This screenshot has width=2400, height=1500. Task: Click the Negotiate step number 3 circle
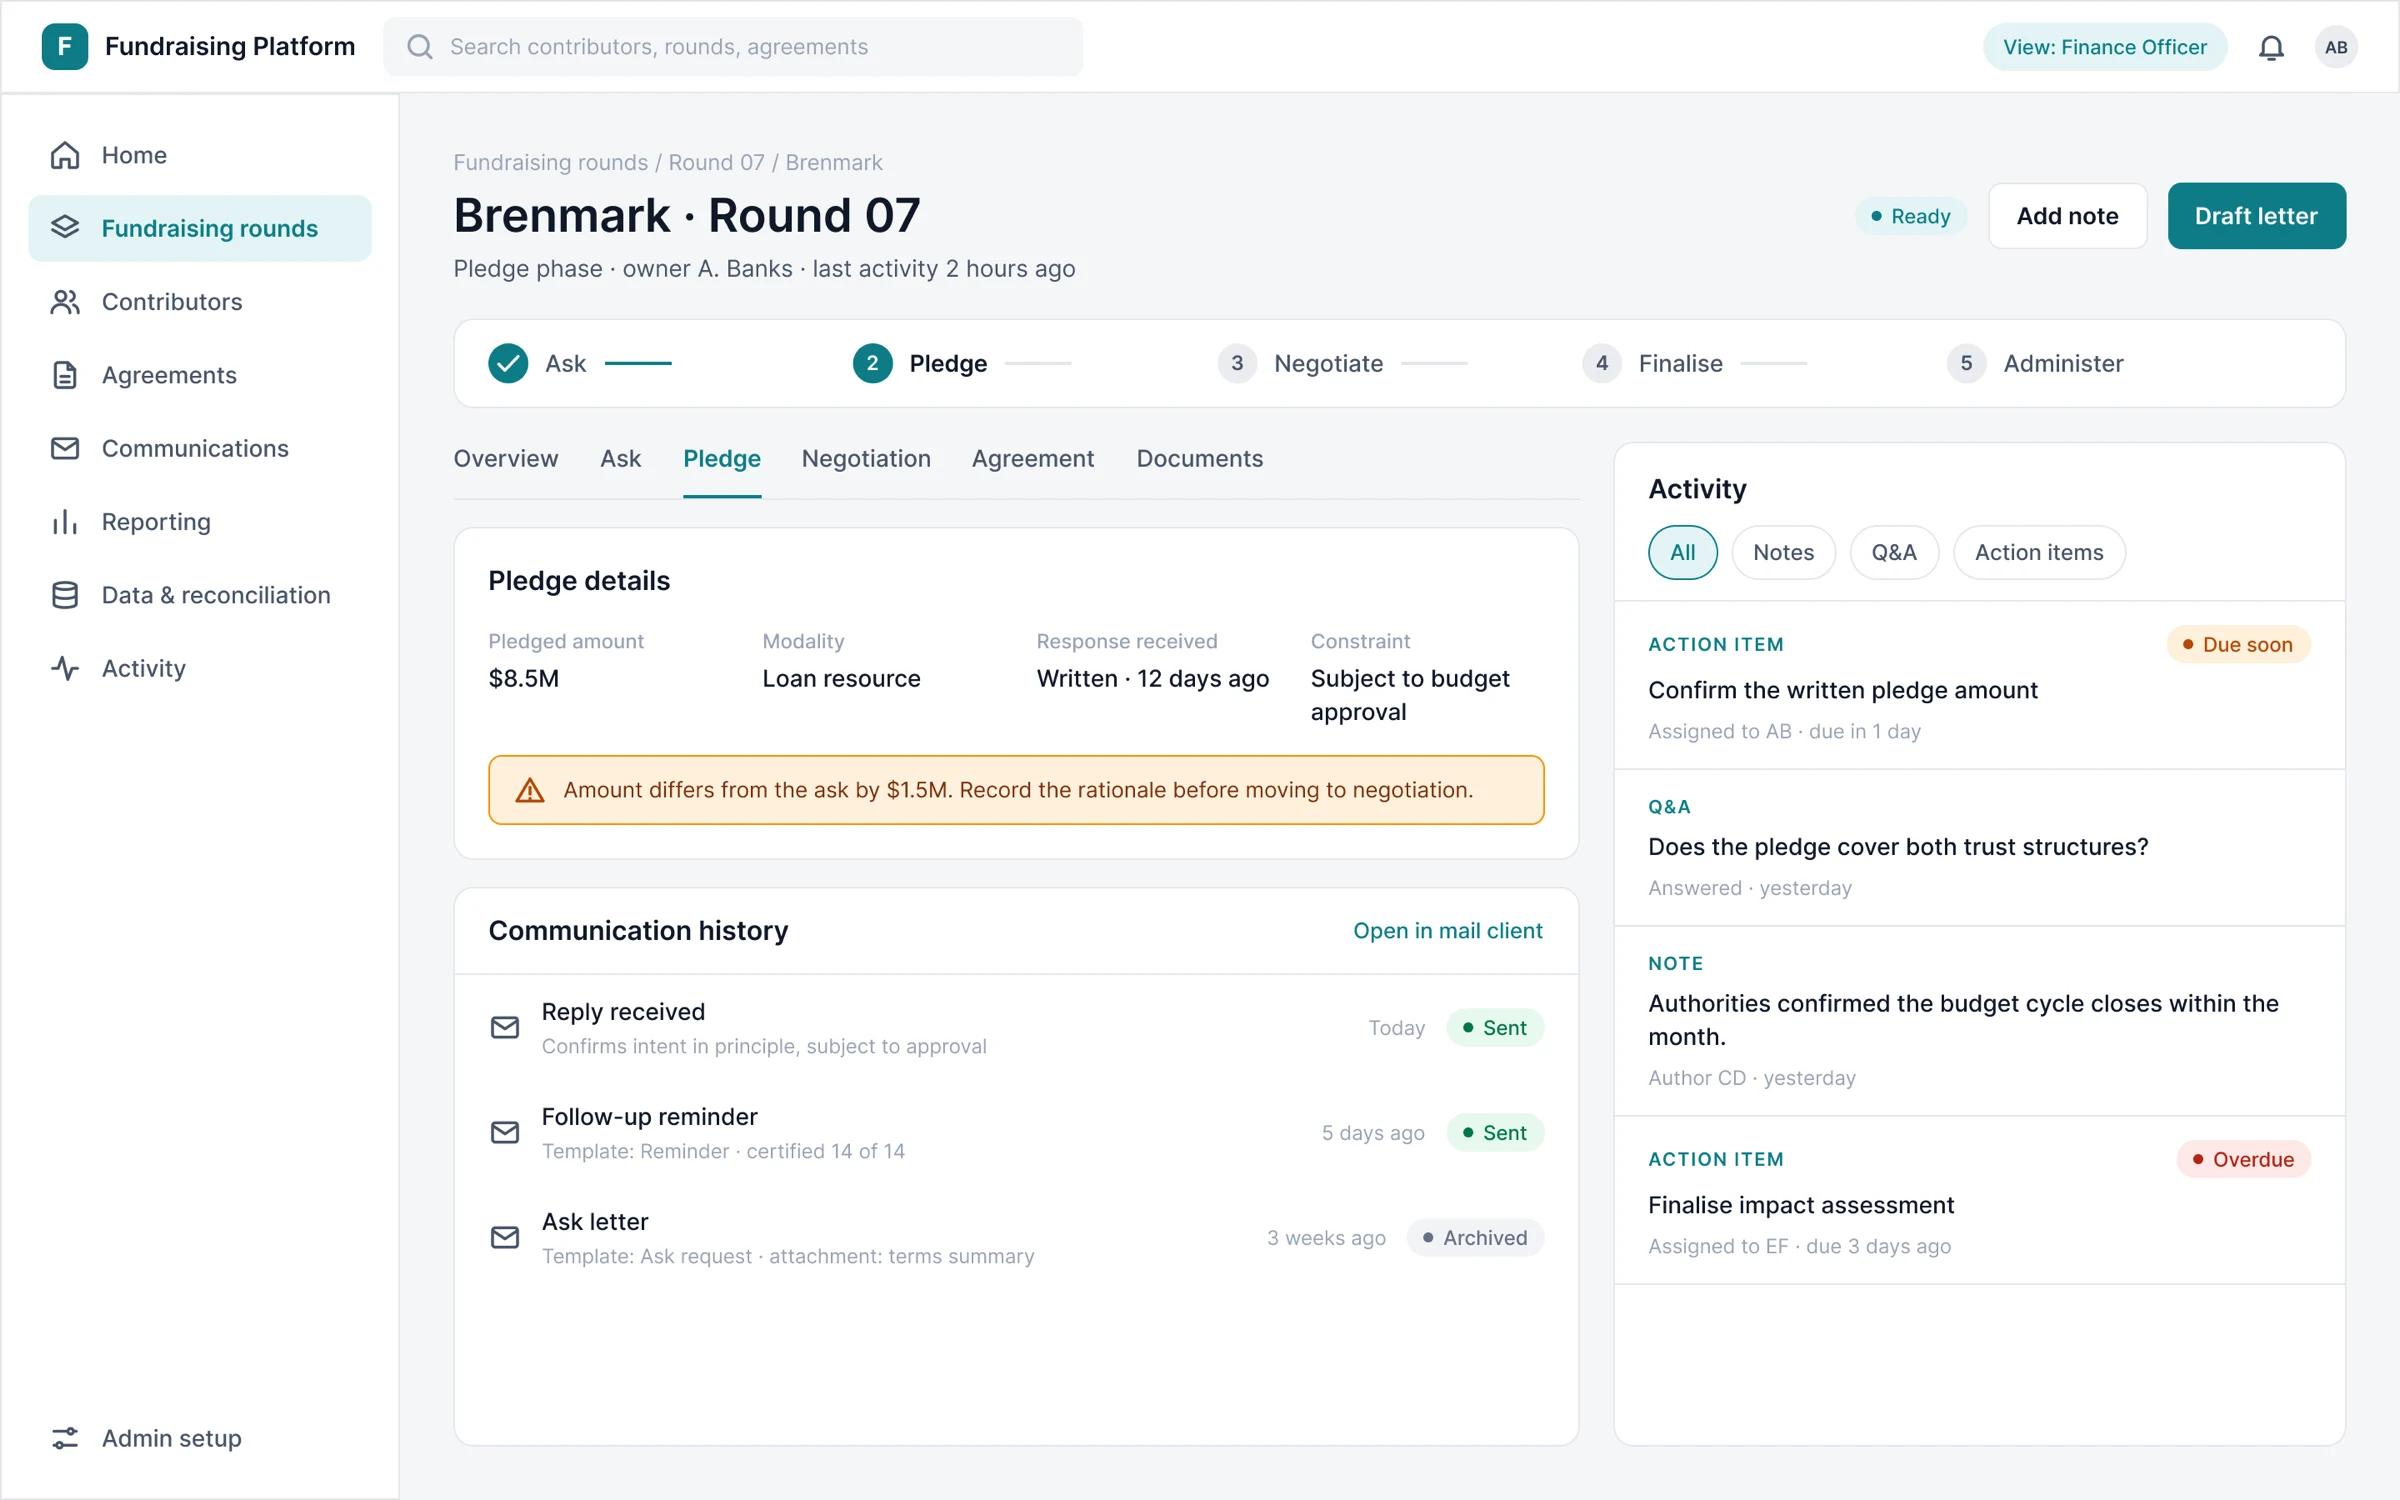[1237, 363]
